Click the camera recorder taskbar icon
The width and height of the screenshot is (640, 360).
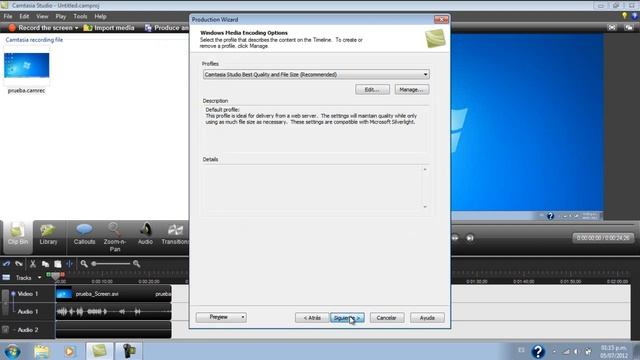point(129,351)
